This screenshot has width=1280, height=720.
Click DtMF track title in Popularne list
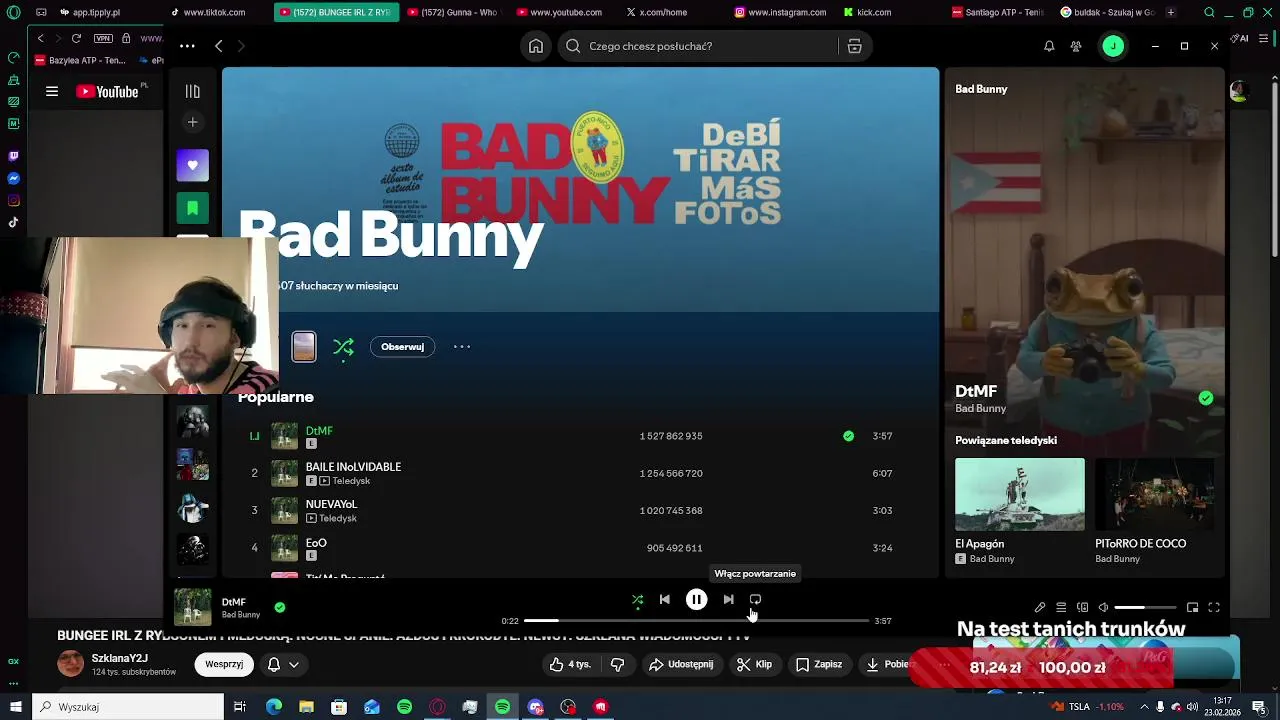click(x=319, y=431)
